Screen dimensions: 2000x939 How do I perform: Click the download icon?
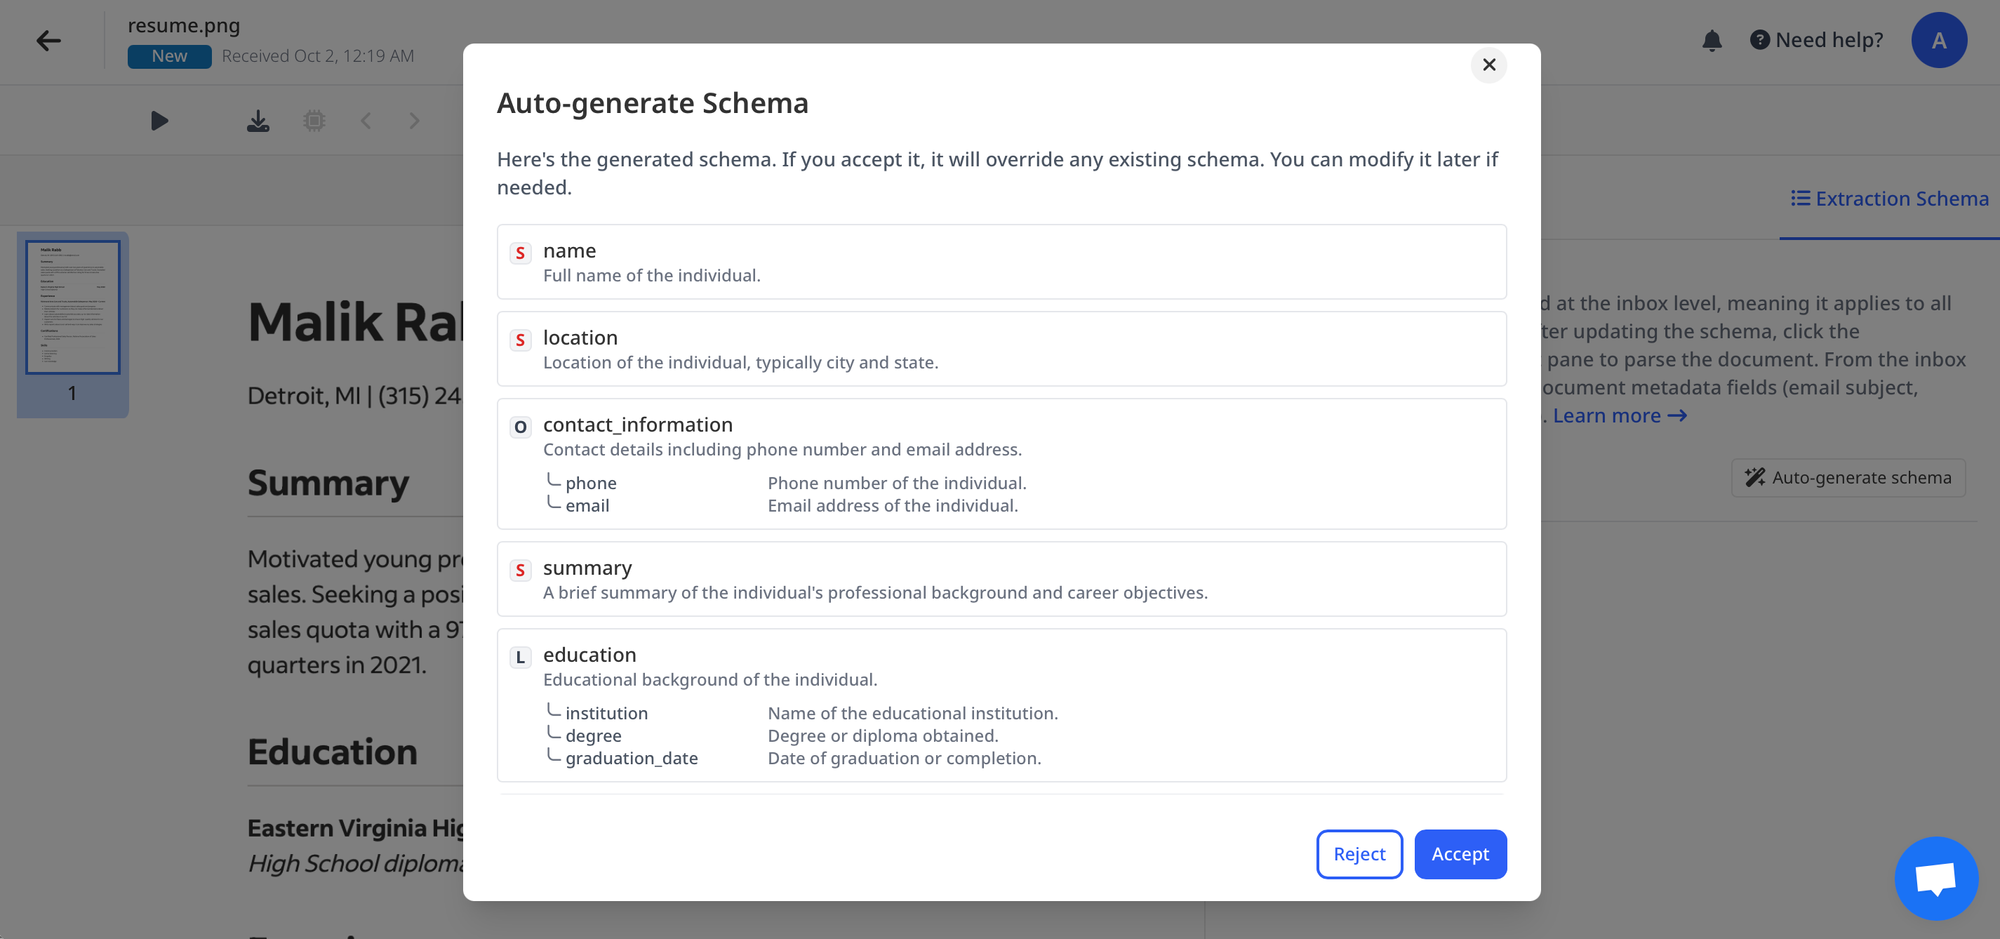pos(258,121)
